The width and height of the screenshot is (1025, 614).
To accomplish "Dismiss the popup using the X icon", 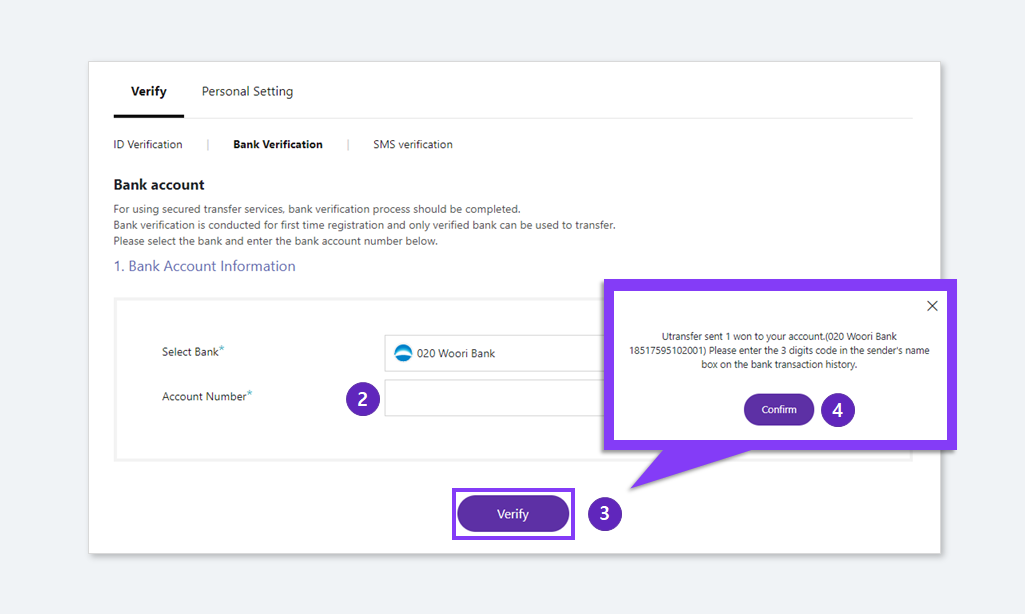I will [x=932, y=305].
